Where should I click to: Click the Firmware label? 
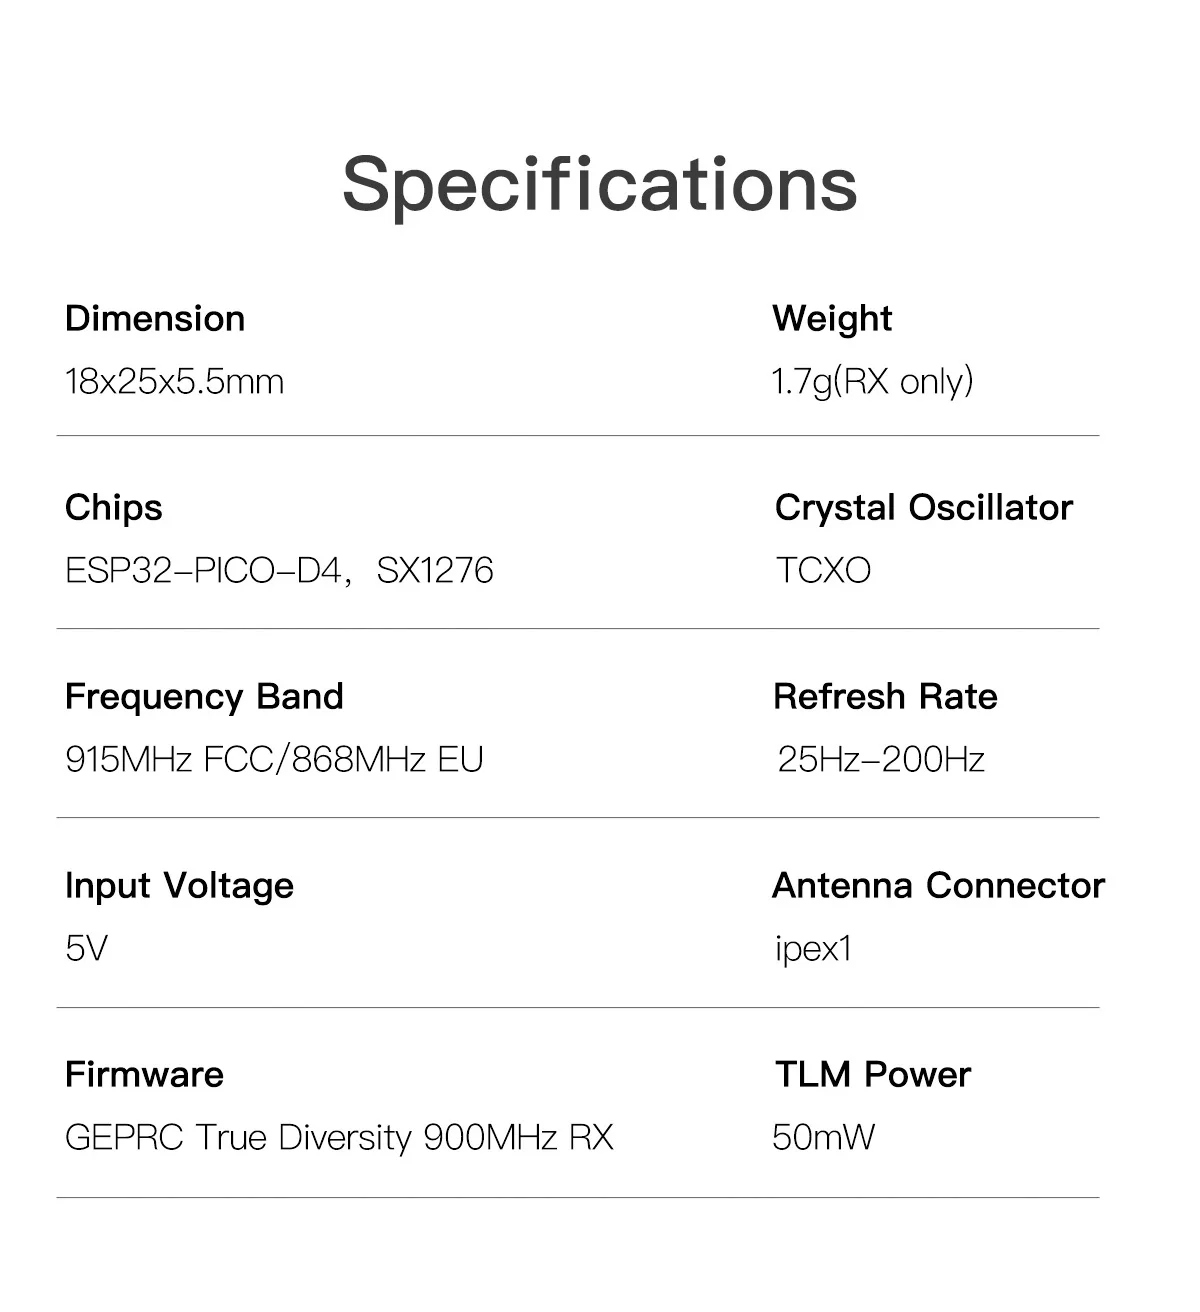point(144,1075)
